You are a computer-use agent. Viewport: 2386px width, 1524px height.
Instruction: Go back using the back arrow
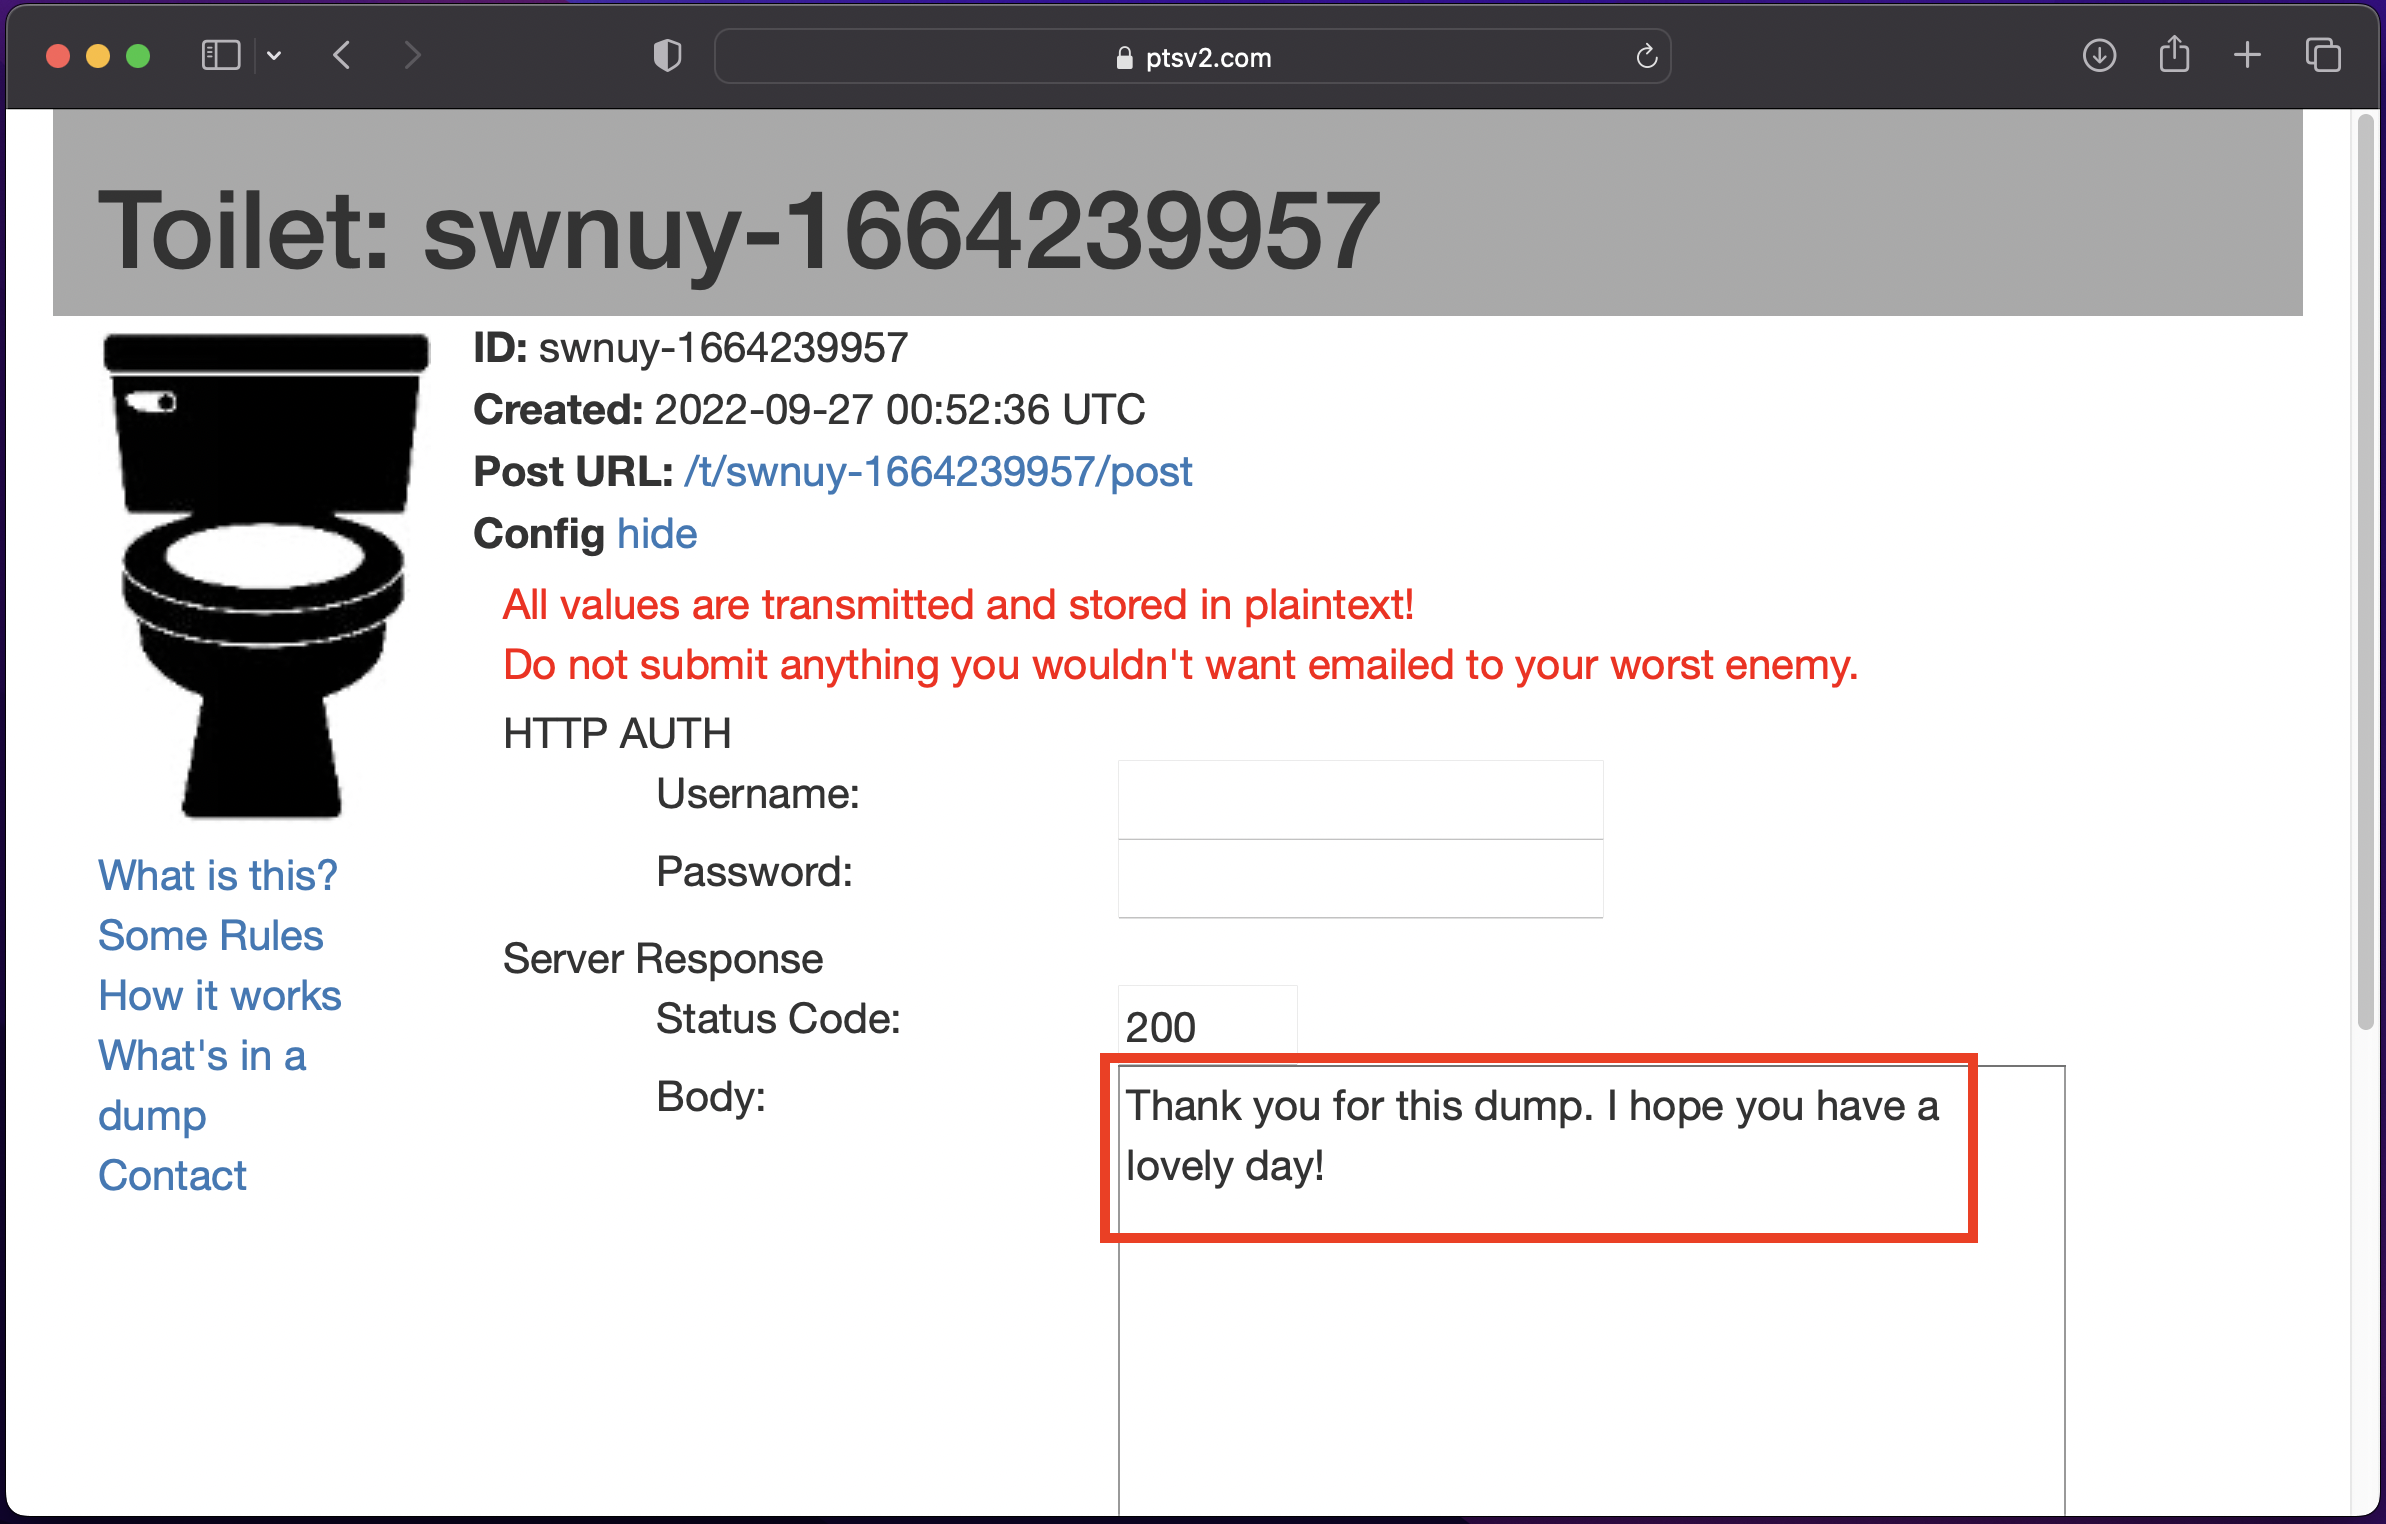[342, 56]
